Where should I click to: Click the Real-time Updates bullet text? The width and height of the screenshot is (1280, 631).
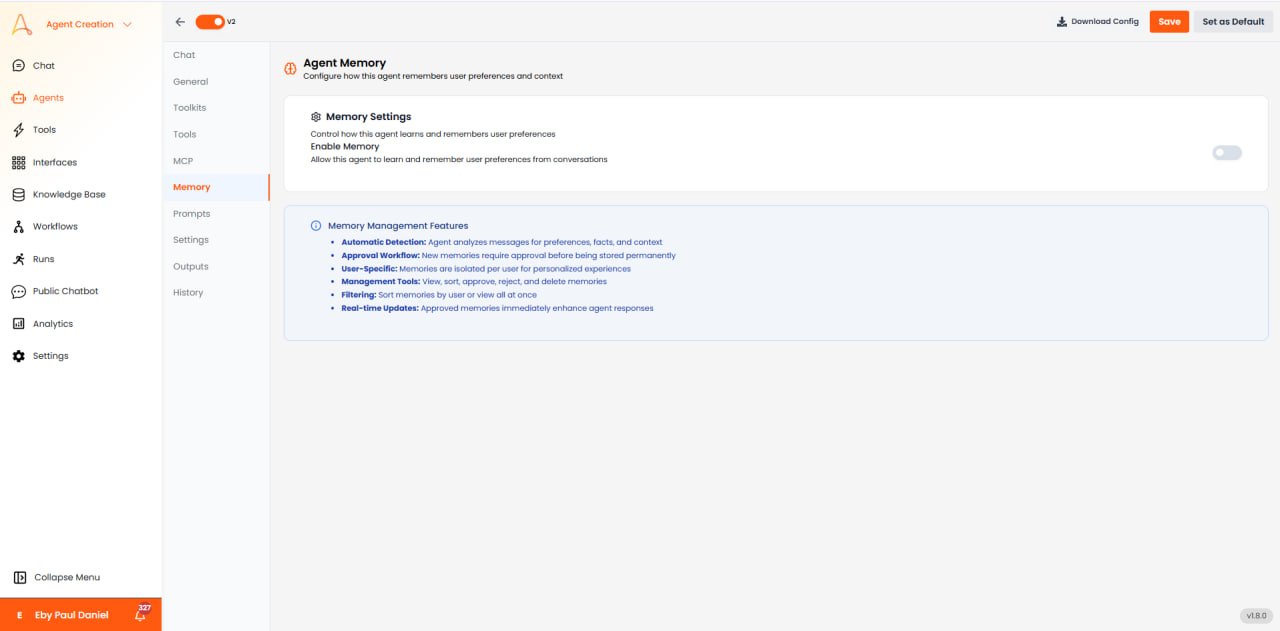[x=497, y=308]
